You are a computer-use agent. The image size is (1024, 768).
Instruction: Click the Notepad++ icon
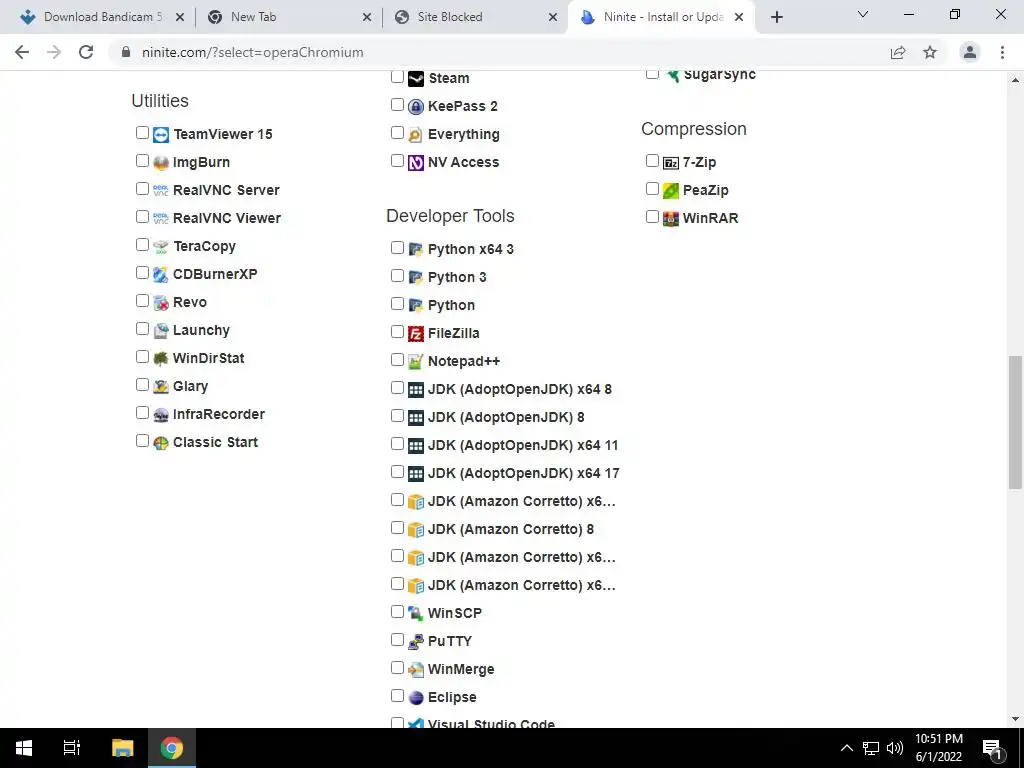(416, 362)
